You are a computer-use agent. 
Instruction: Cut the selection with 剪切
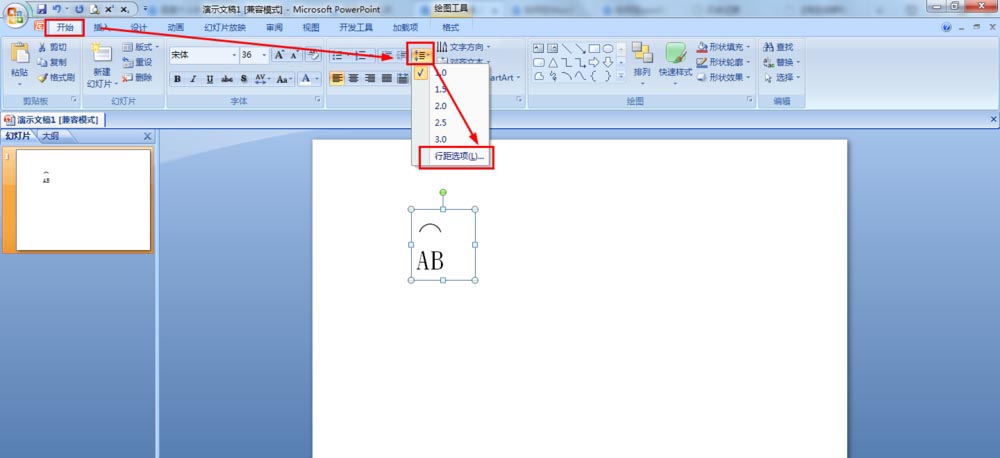click(x=52, y=47)
